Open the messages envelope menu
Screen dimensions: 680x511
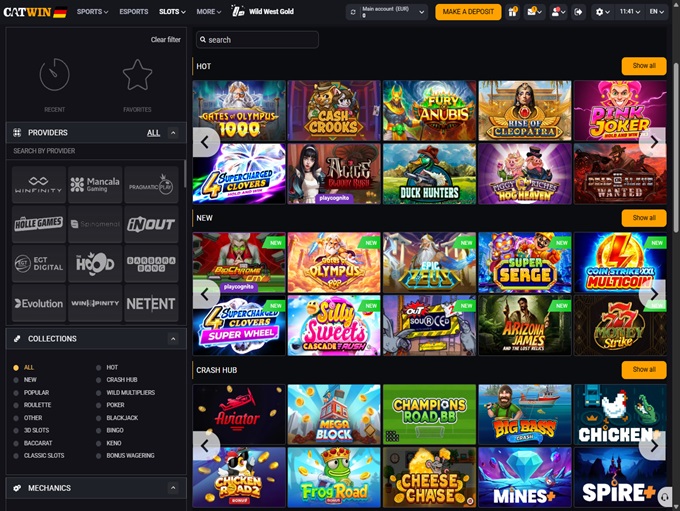click(x=534, y=12)
